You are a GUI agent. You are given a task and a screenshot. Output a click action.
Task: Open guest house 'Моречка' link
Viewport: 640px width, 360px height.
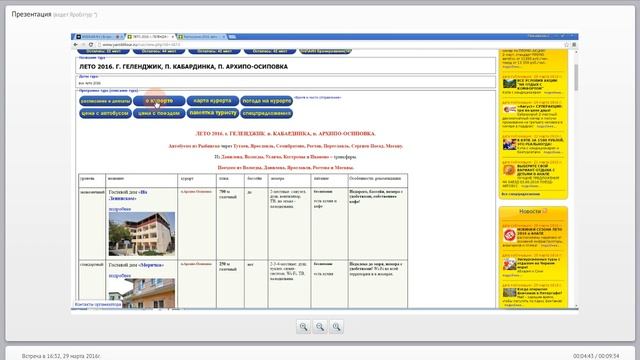click(x=151, y=265)
